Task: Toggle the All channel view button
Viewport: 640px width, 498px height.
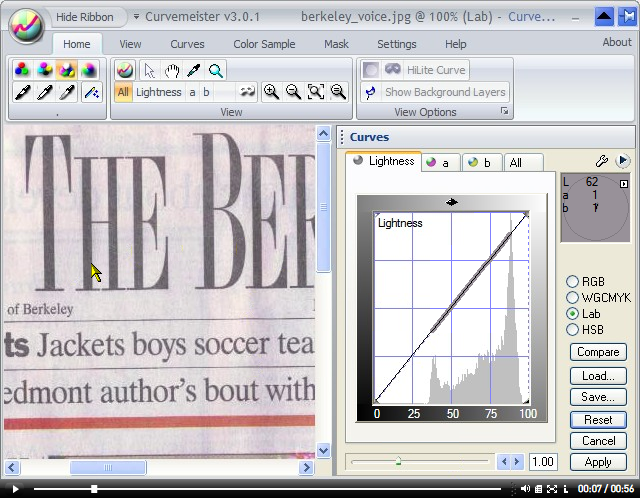Action: (123, 92)
